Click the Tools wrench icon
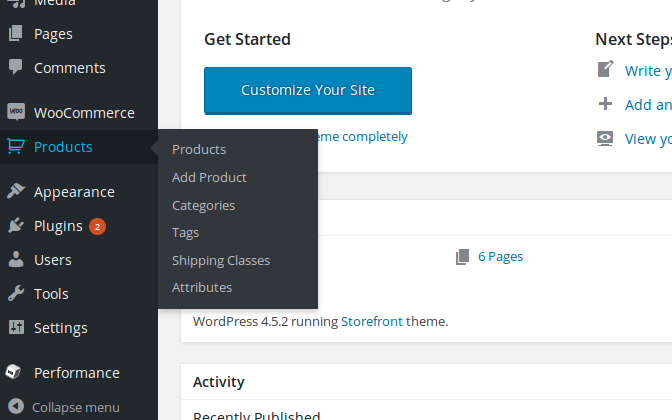672x420 pixels. pos(15,294)
